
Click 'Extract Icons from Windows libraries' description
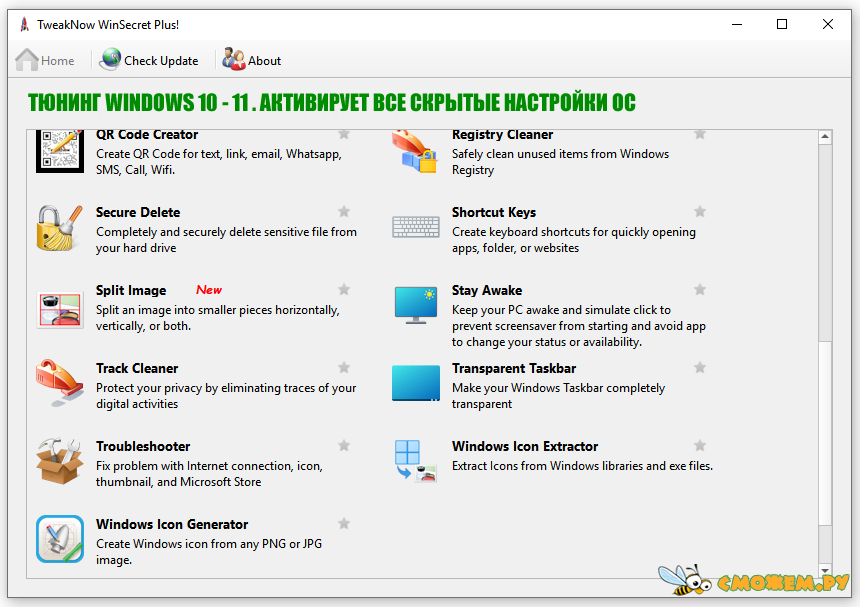(582, 466)
